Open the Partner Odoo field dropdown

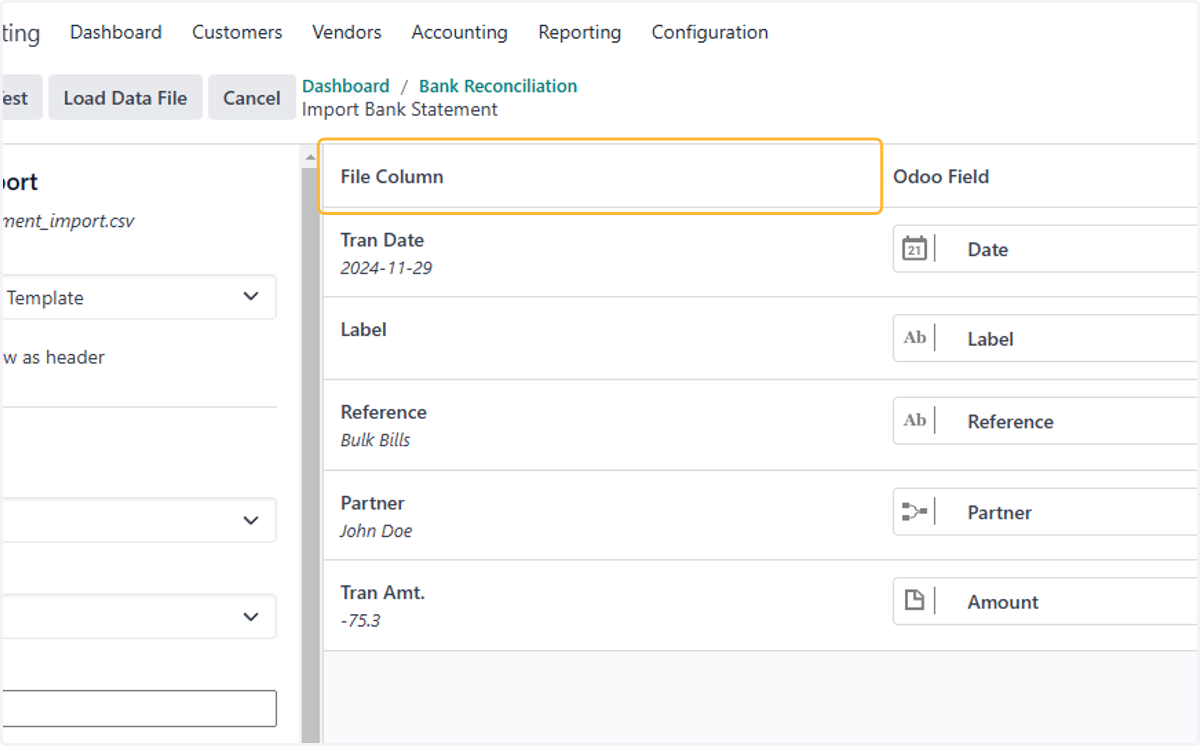(1046, 512)
